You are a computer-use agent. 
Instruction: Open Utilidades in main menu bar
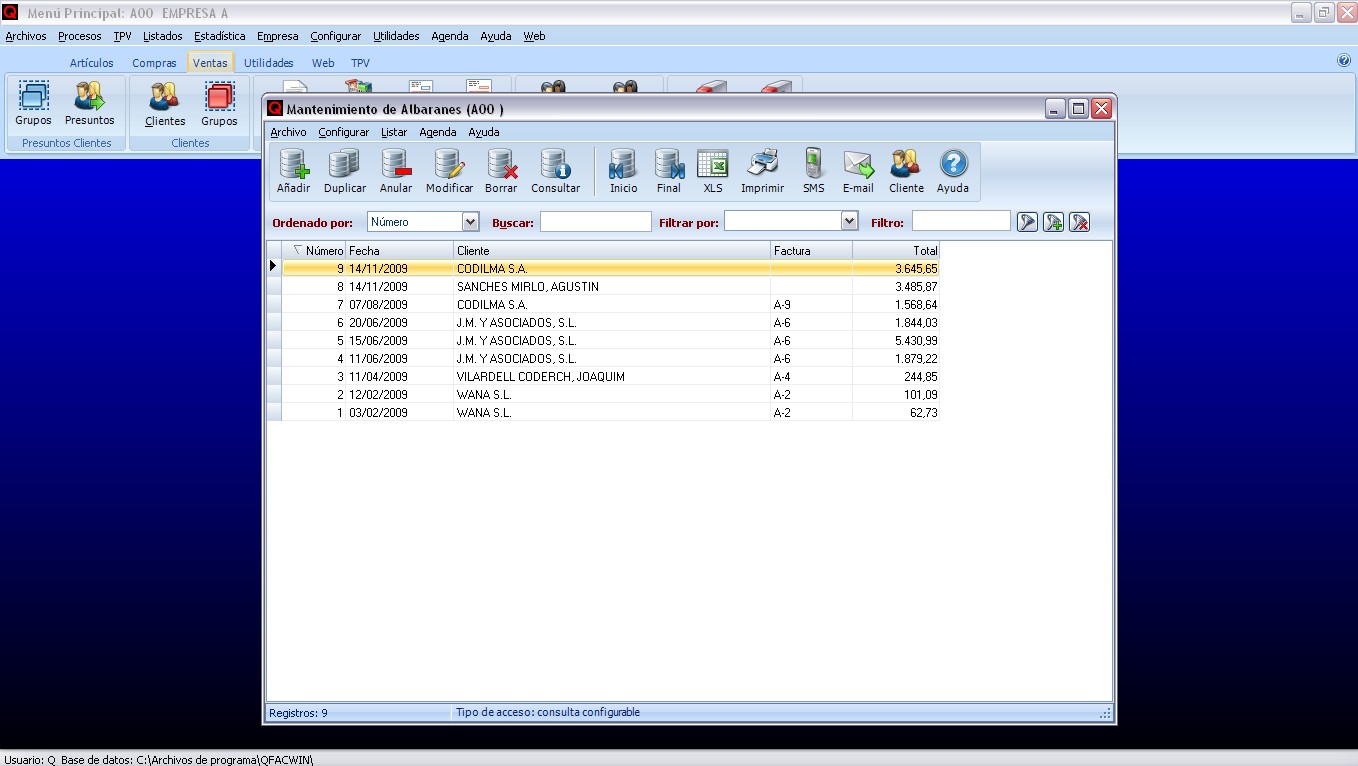(396, 36)
